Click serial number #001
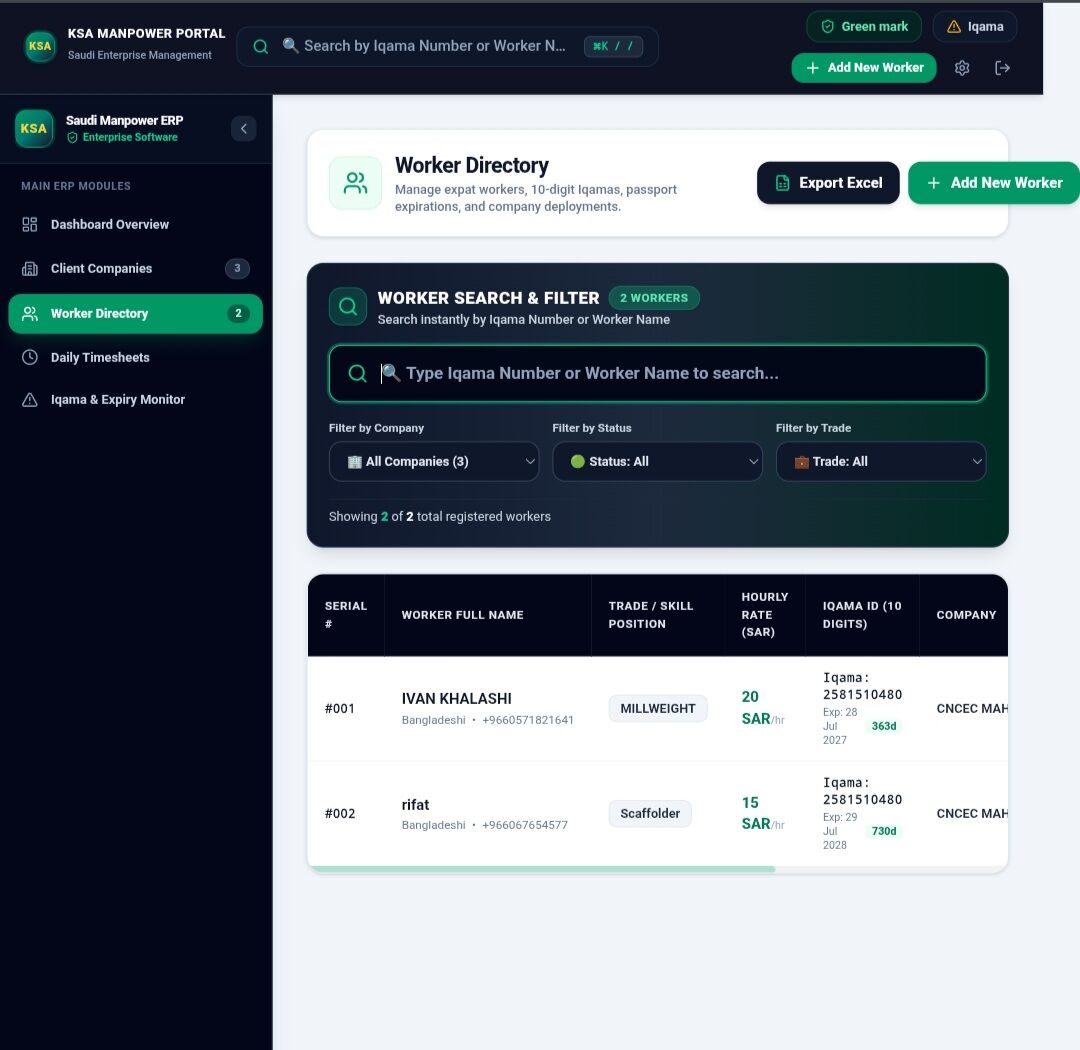The height and width of the screenshot is (1050, 1080). [x=340, y=708]
